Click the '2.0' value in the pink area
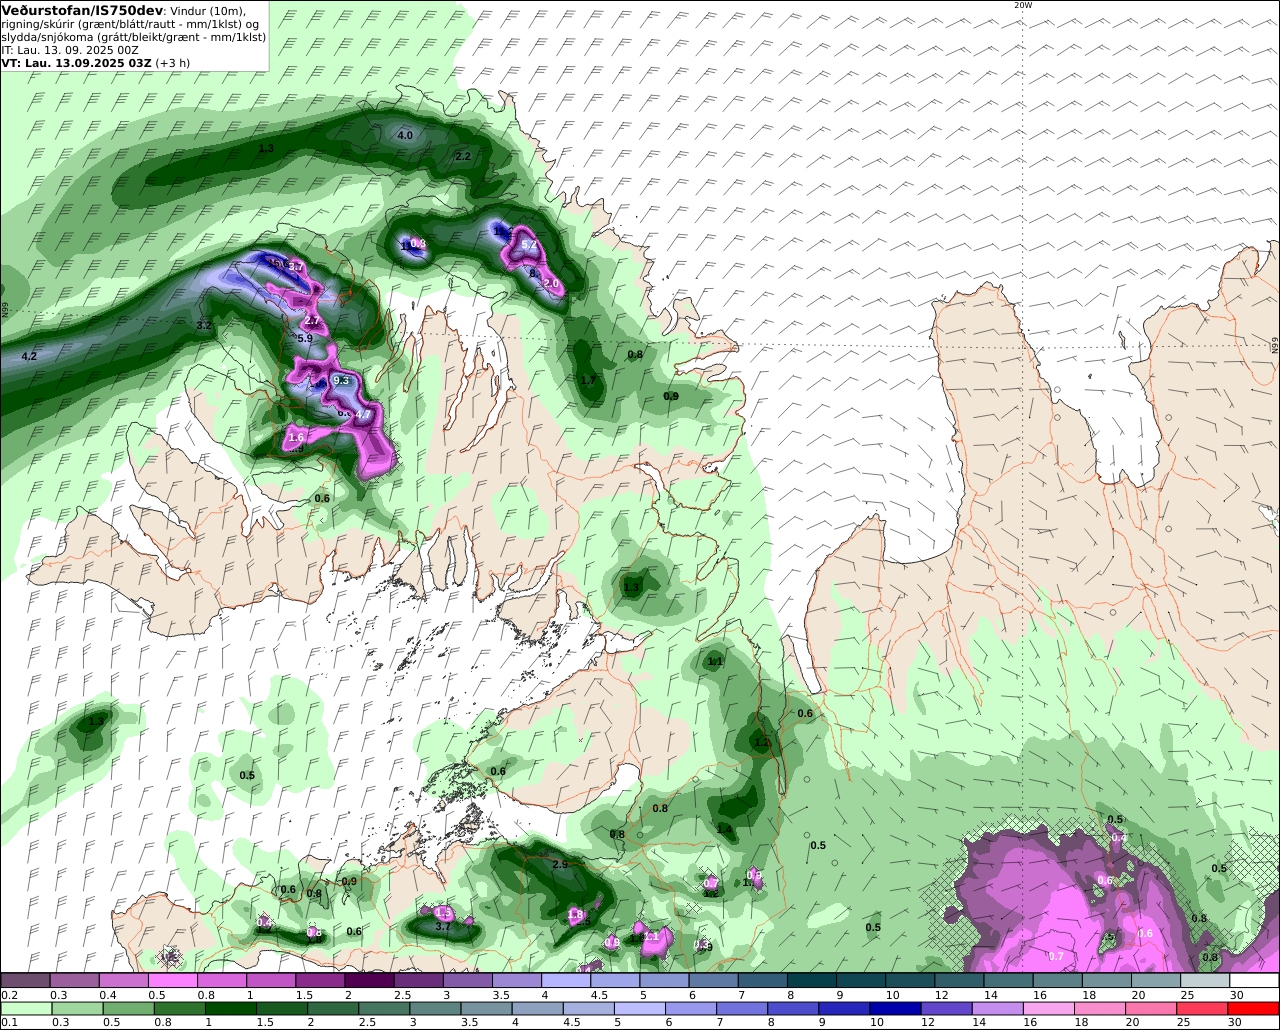This screenshot has width=1280, height=1030. [551, 284]
